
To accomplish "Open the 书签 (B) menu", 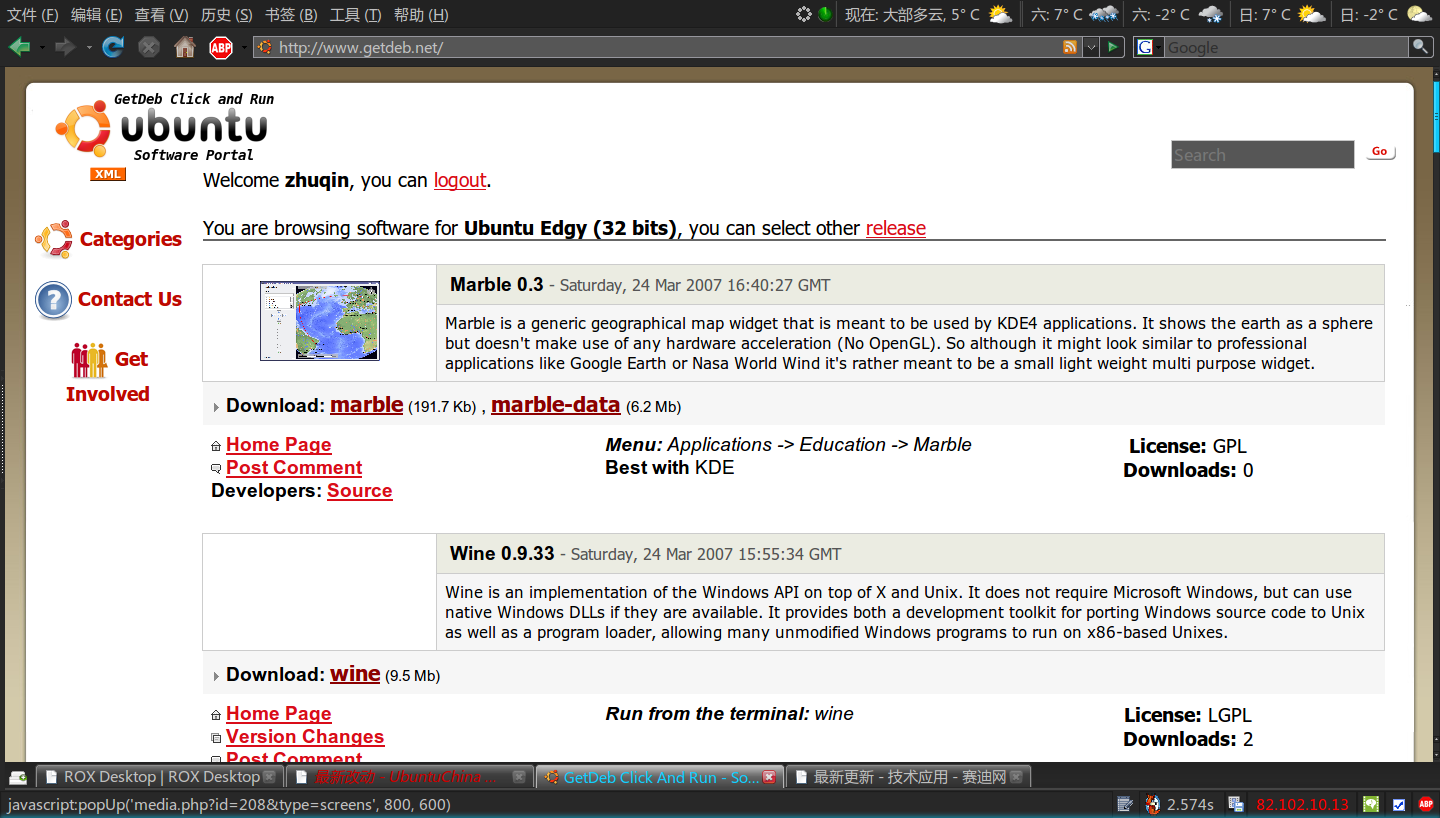I will [x=291, y=14].
